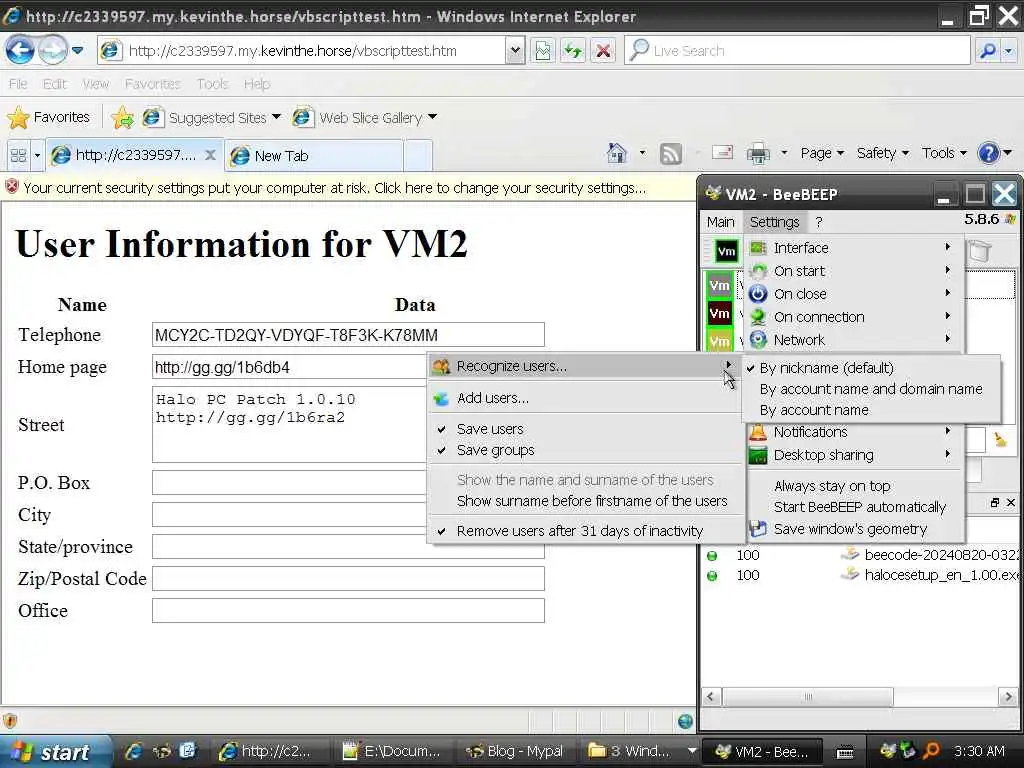The width and height of the screenshot is (1024, 768).
Task: Click the Stop loading red X icon
Action: click(603, 50)
